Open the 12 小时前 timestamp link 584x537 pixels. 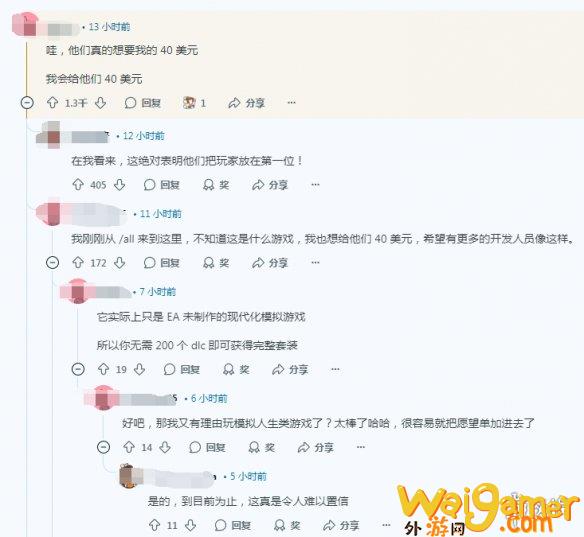[144, 136]
